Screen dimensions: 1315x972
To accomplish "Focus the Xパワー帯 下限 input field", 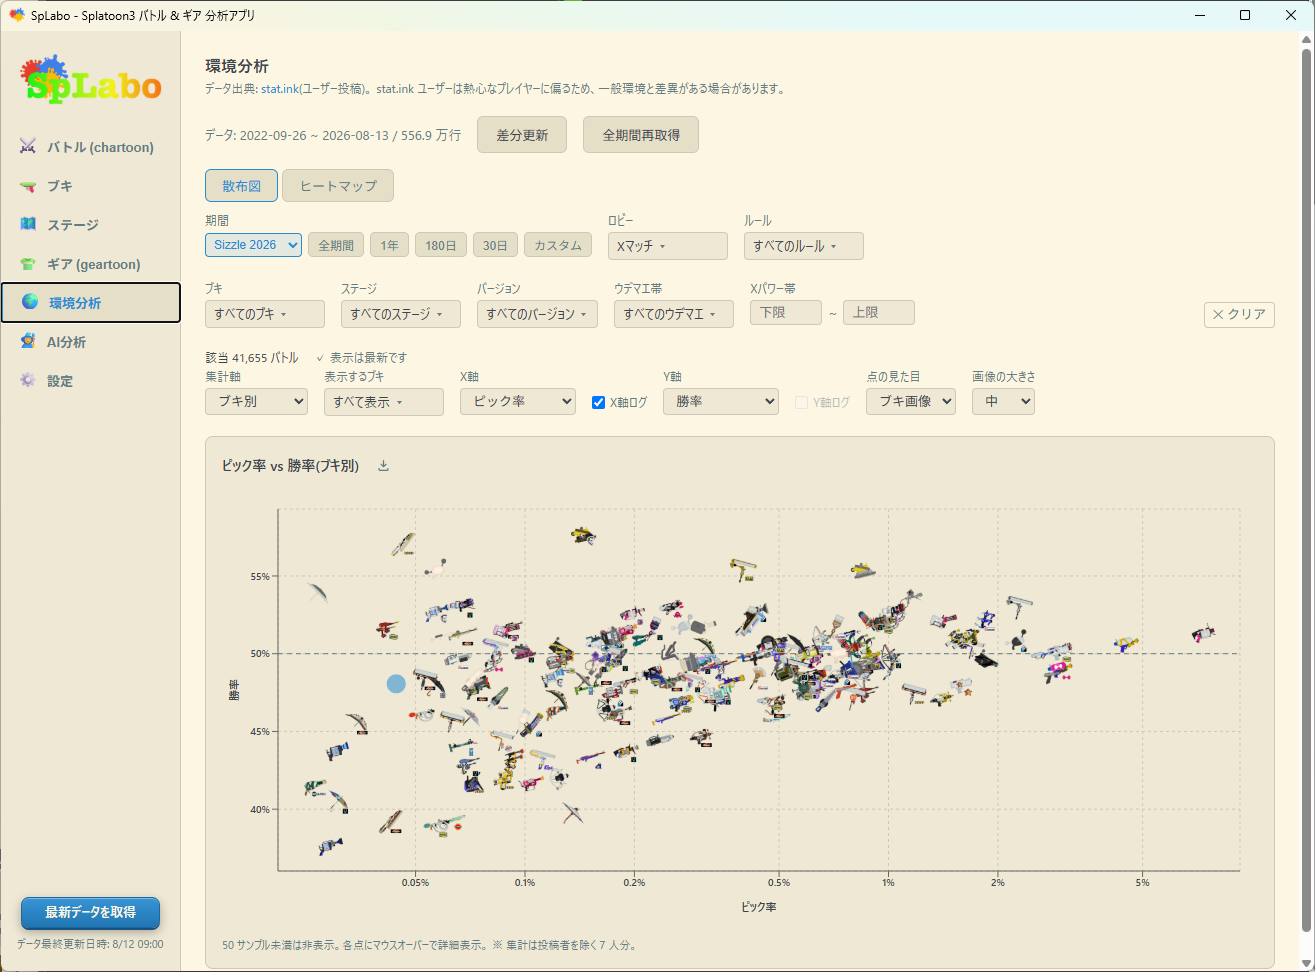I will 786,313.
